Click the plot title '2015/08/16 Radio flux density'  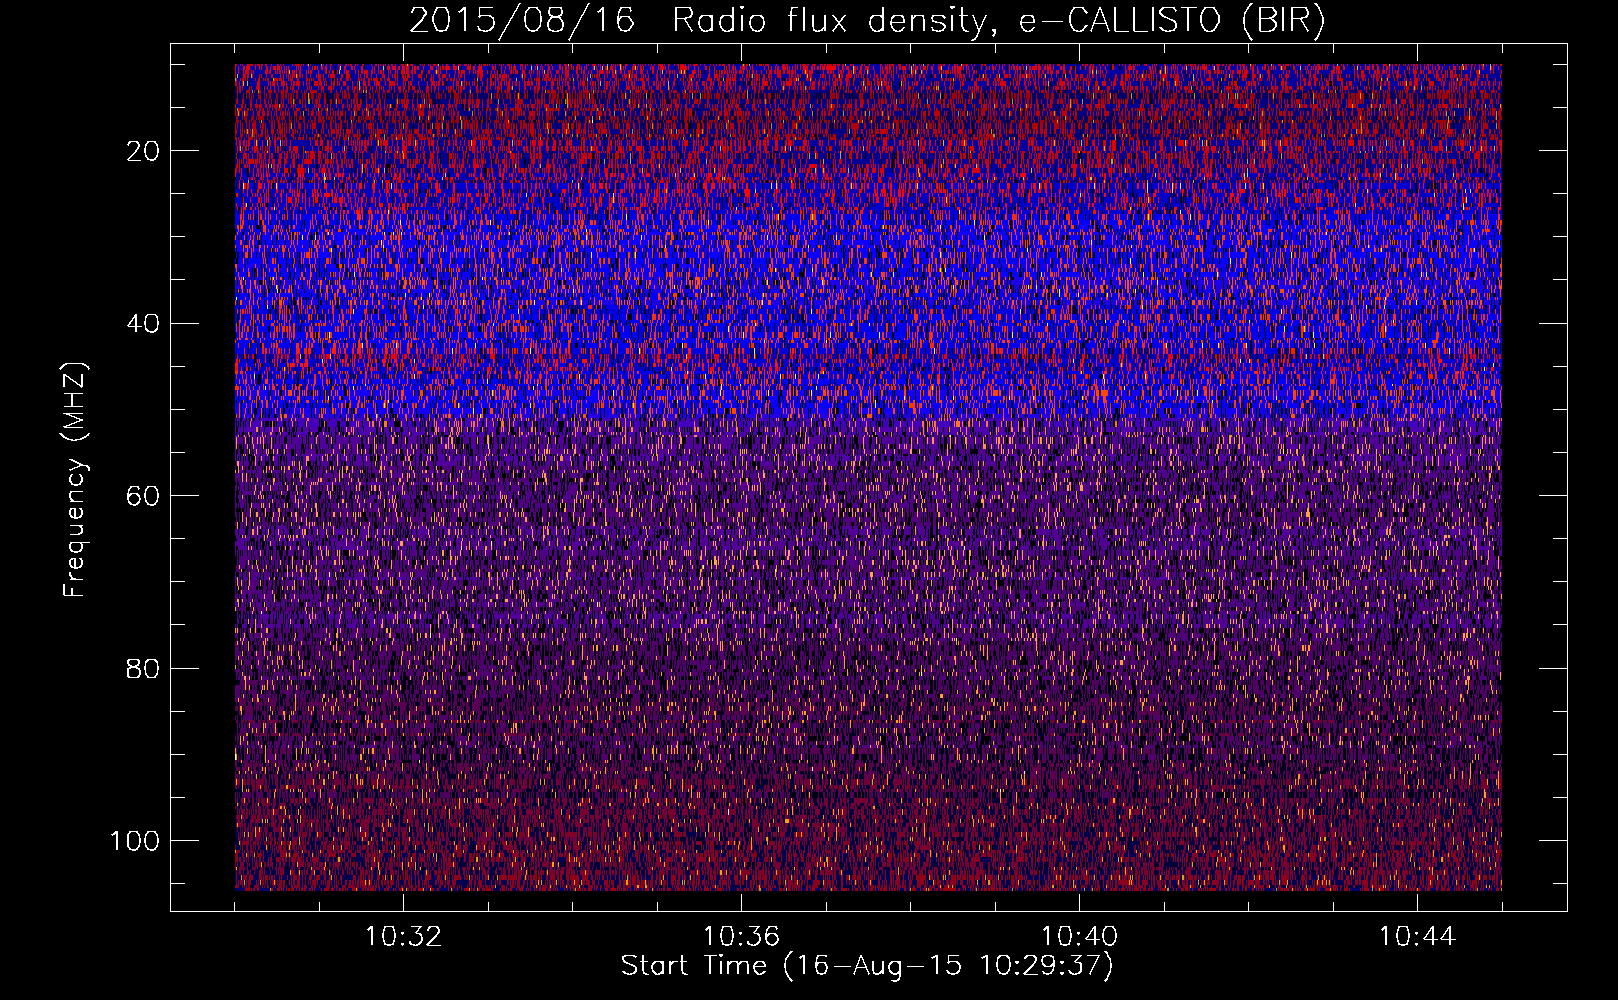click(x=867, y=21)
